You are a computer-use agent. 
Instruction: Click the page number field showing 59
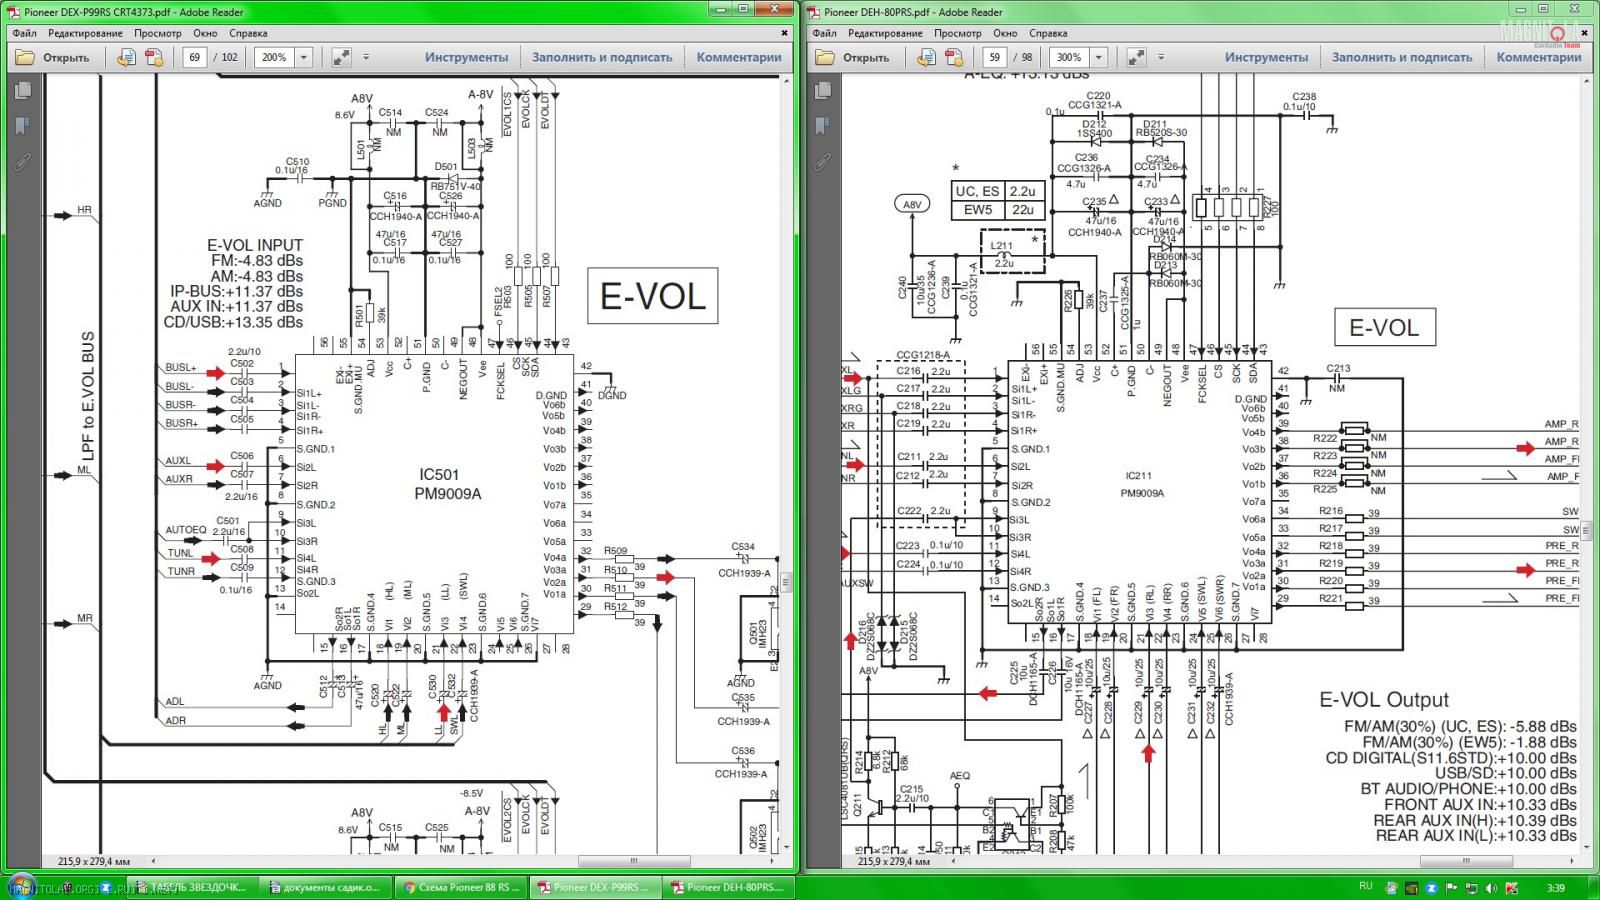click(x=993, y=58)
